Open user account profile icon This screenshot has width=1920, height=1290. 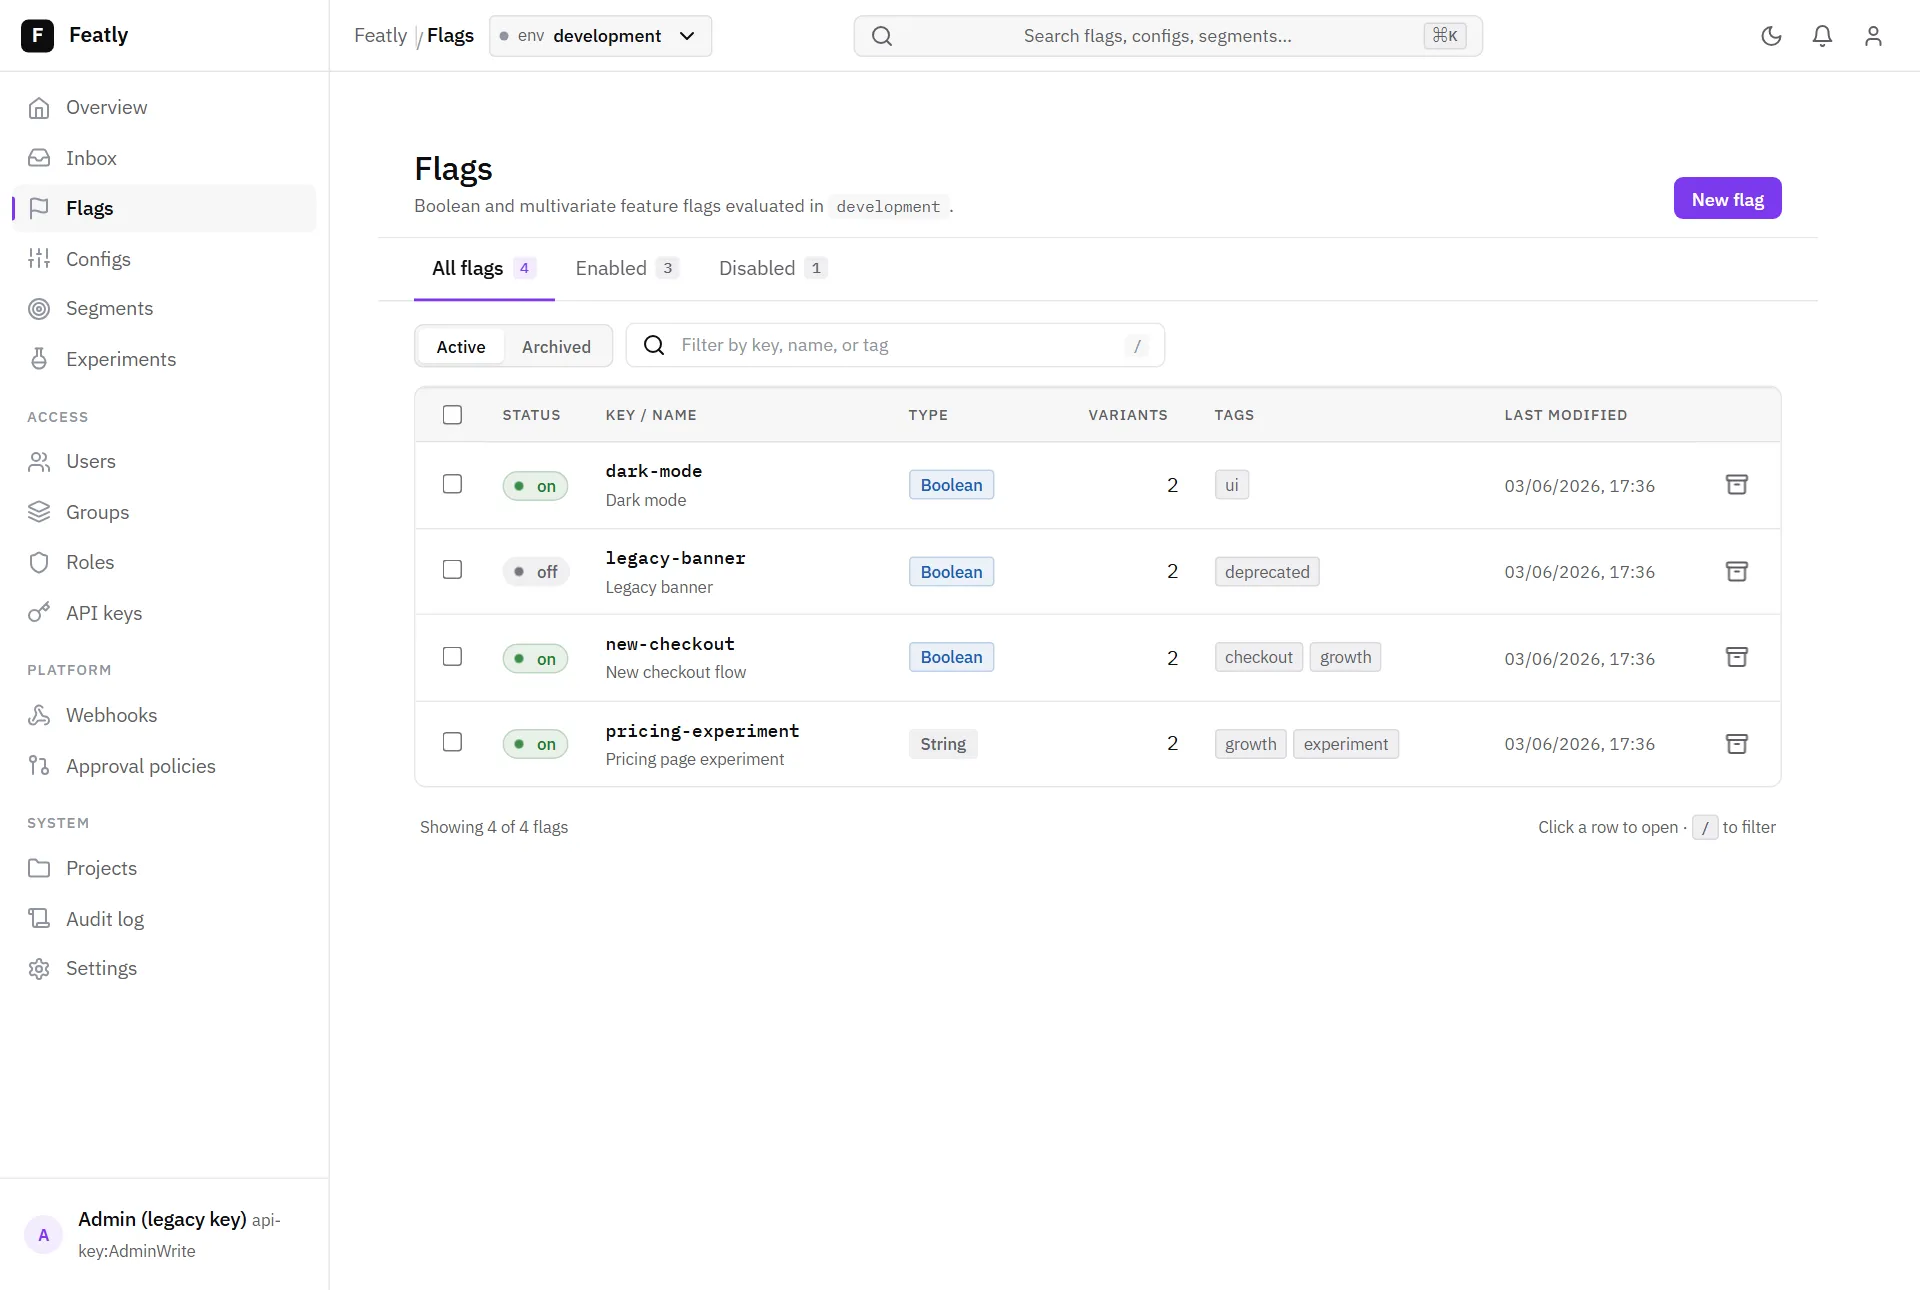click(x=1873, y=36)
